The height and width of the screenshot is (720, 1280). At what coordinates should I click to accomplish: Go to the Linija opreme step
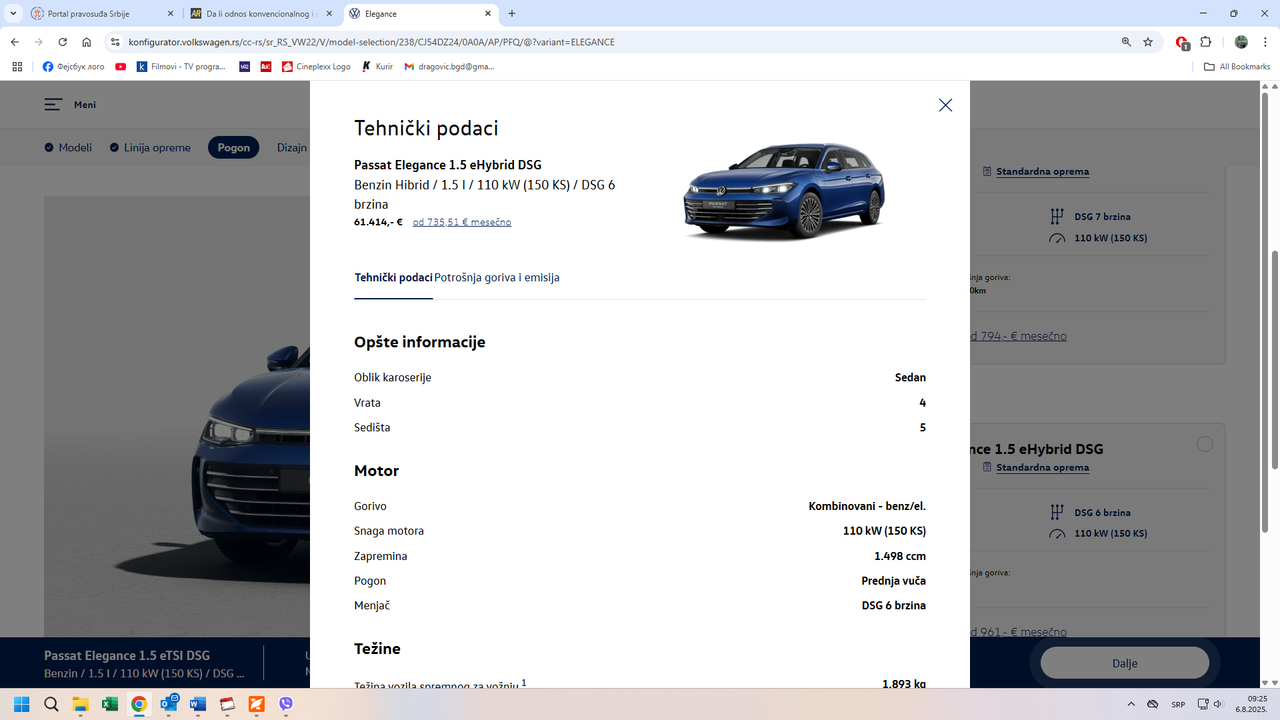[150, 147]
